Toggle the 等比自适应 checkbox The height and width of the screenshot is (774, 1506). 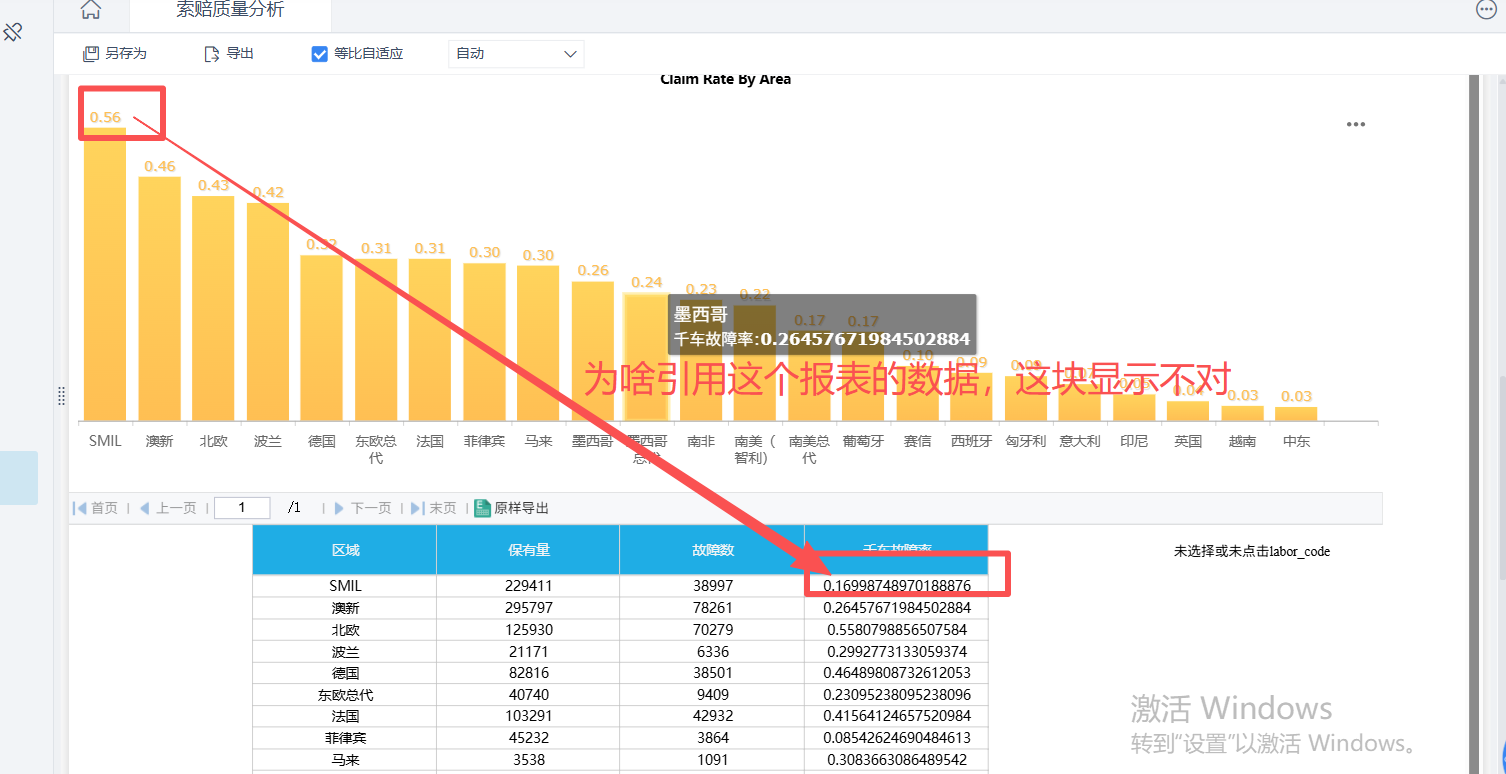(320, 54)
